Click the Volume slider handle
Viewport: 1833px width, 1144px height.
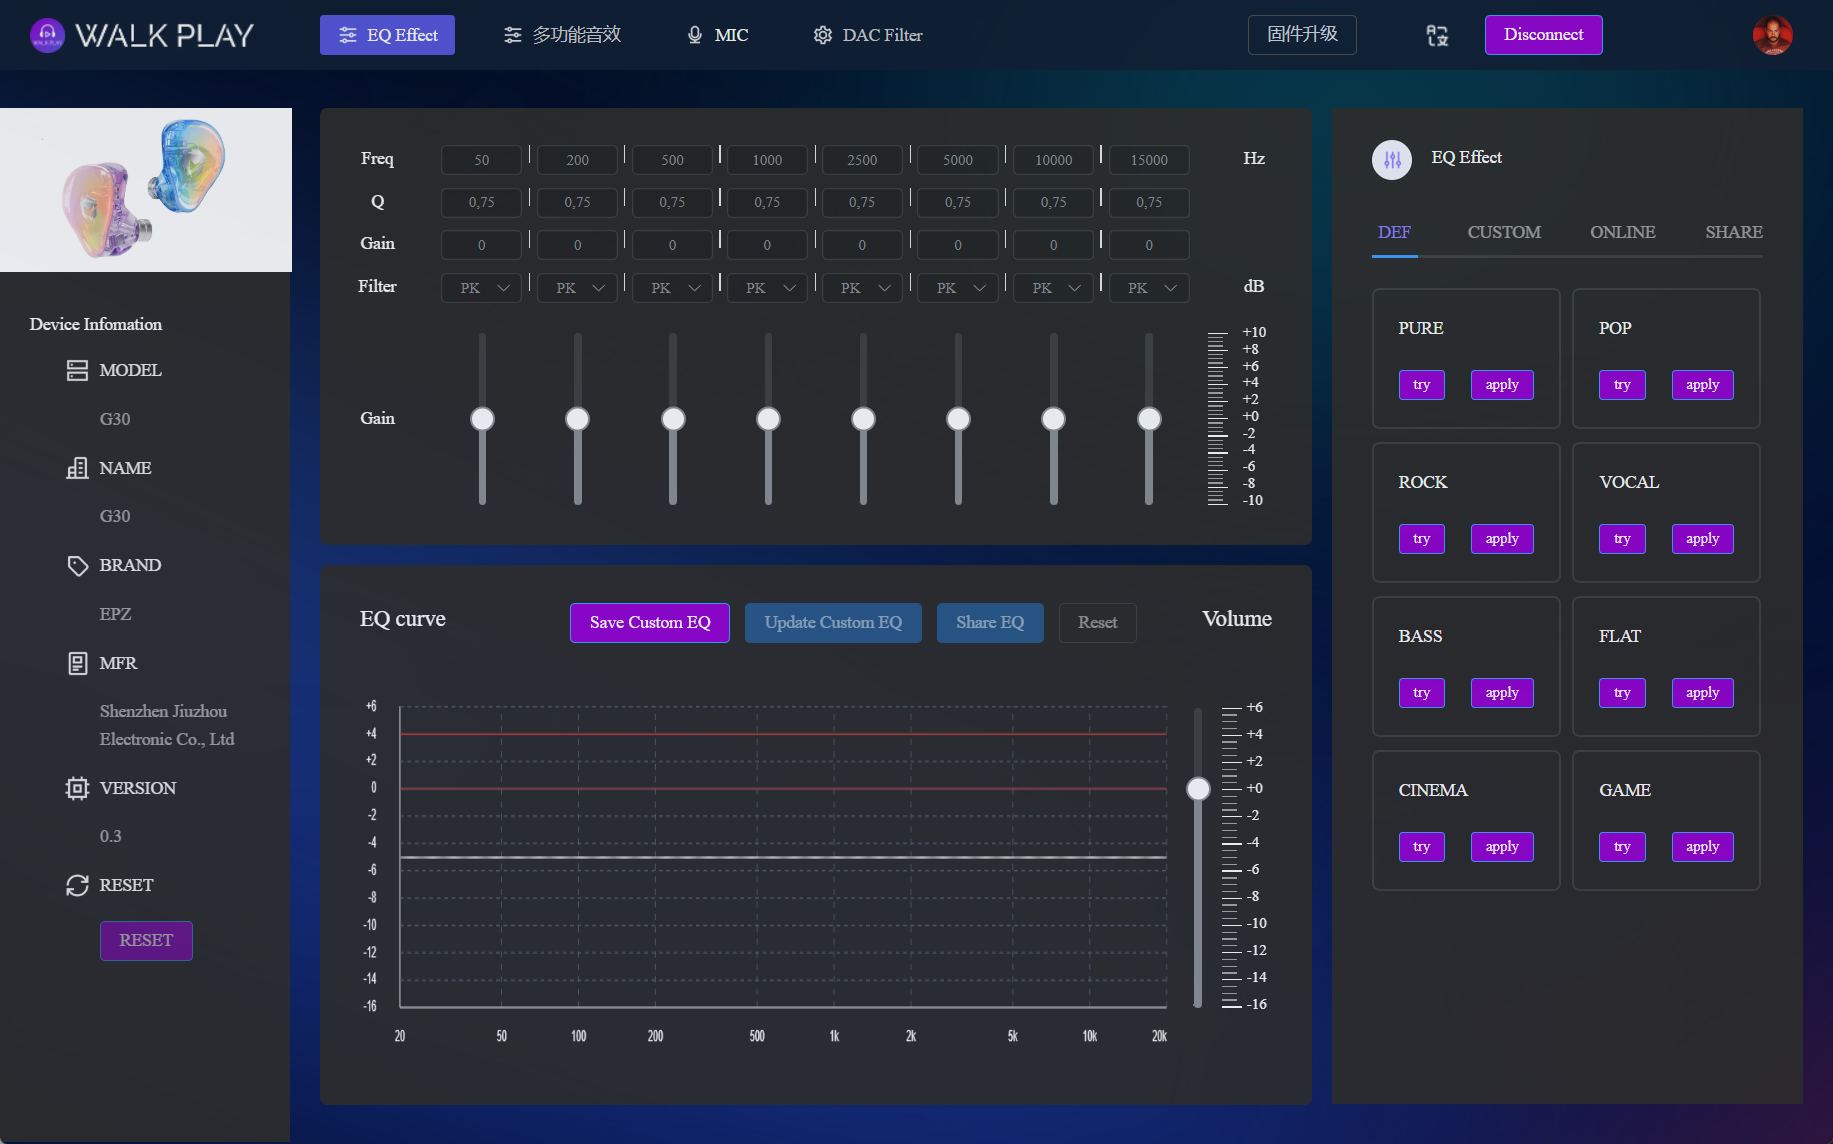point(1198,789)
